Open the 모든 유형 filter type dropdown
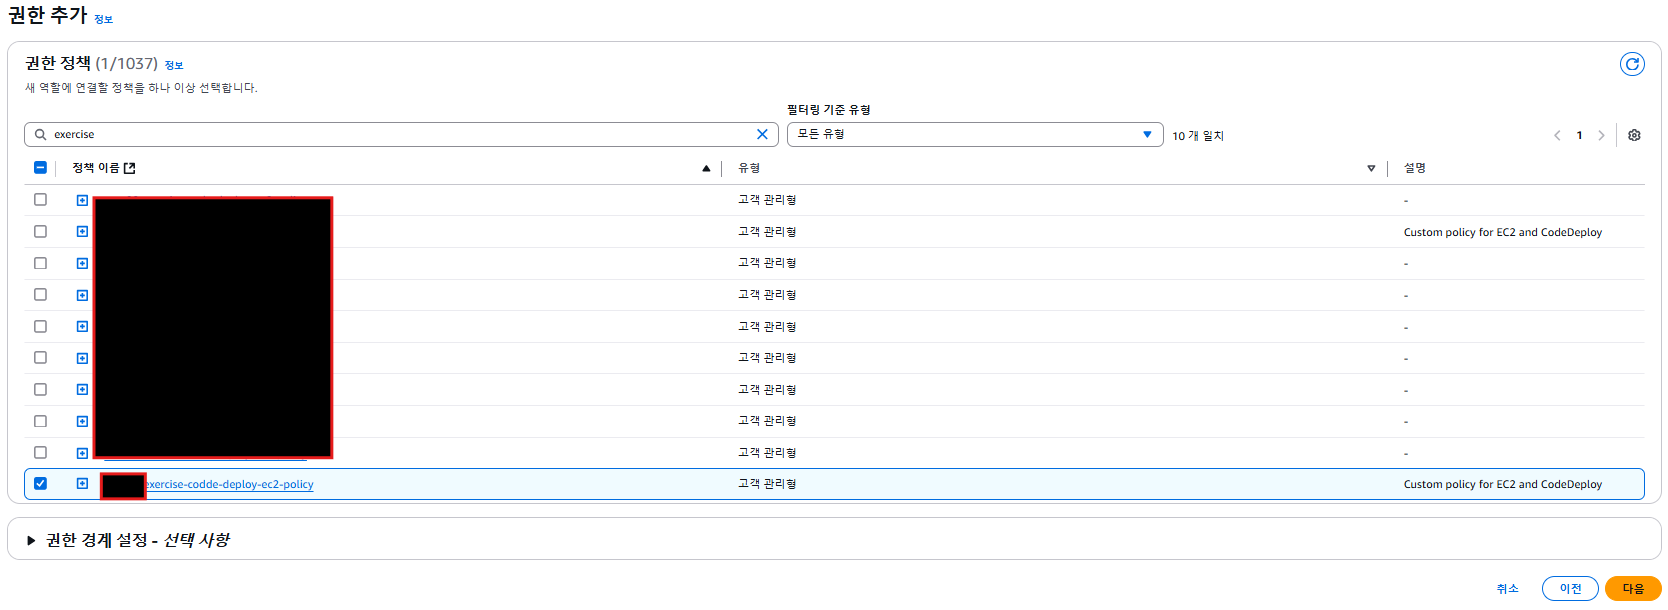 coord(975,134)
